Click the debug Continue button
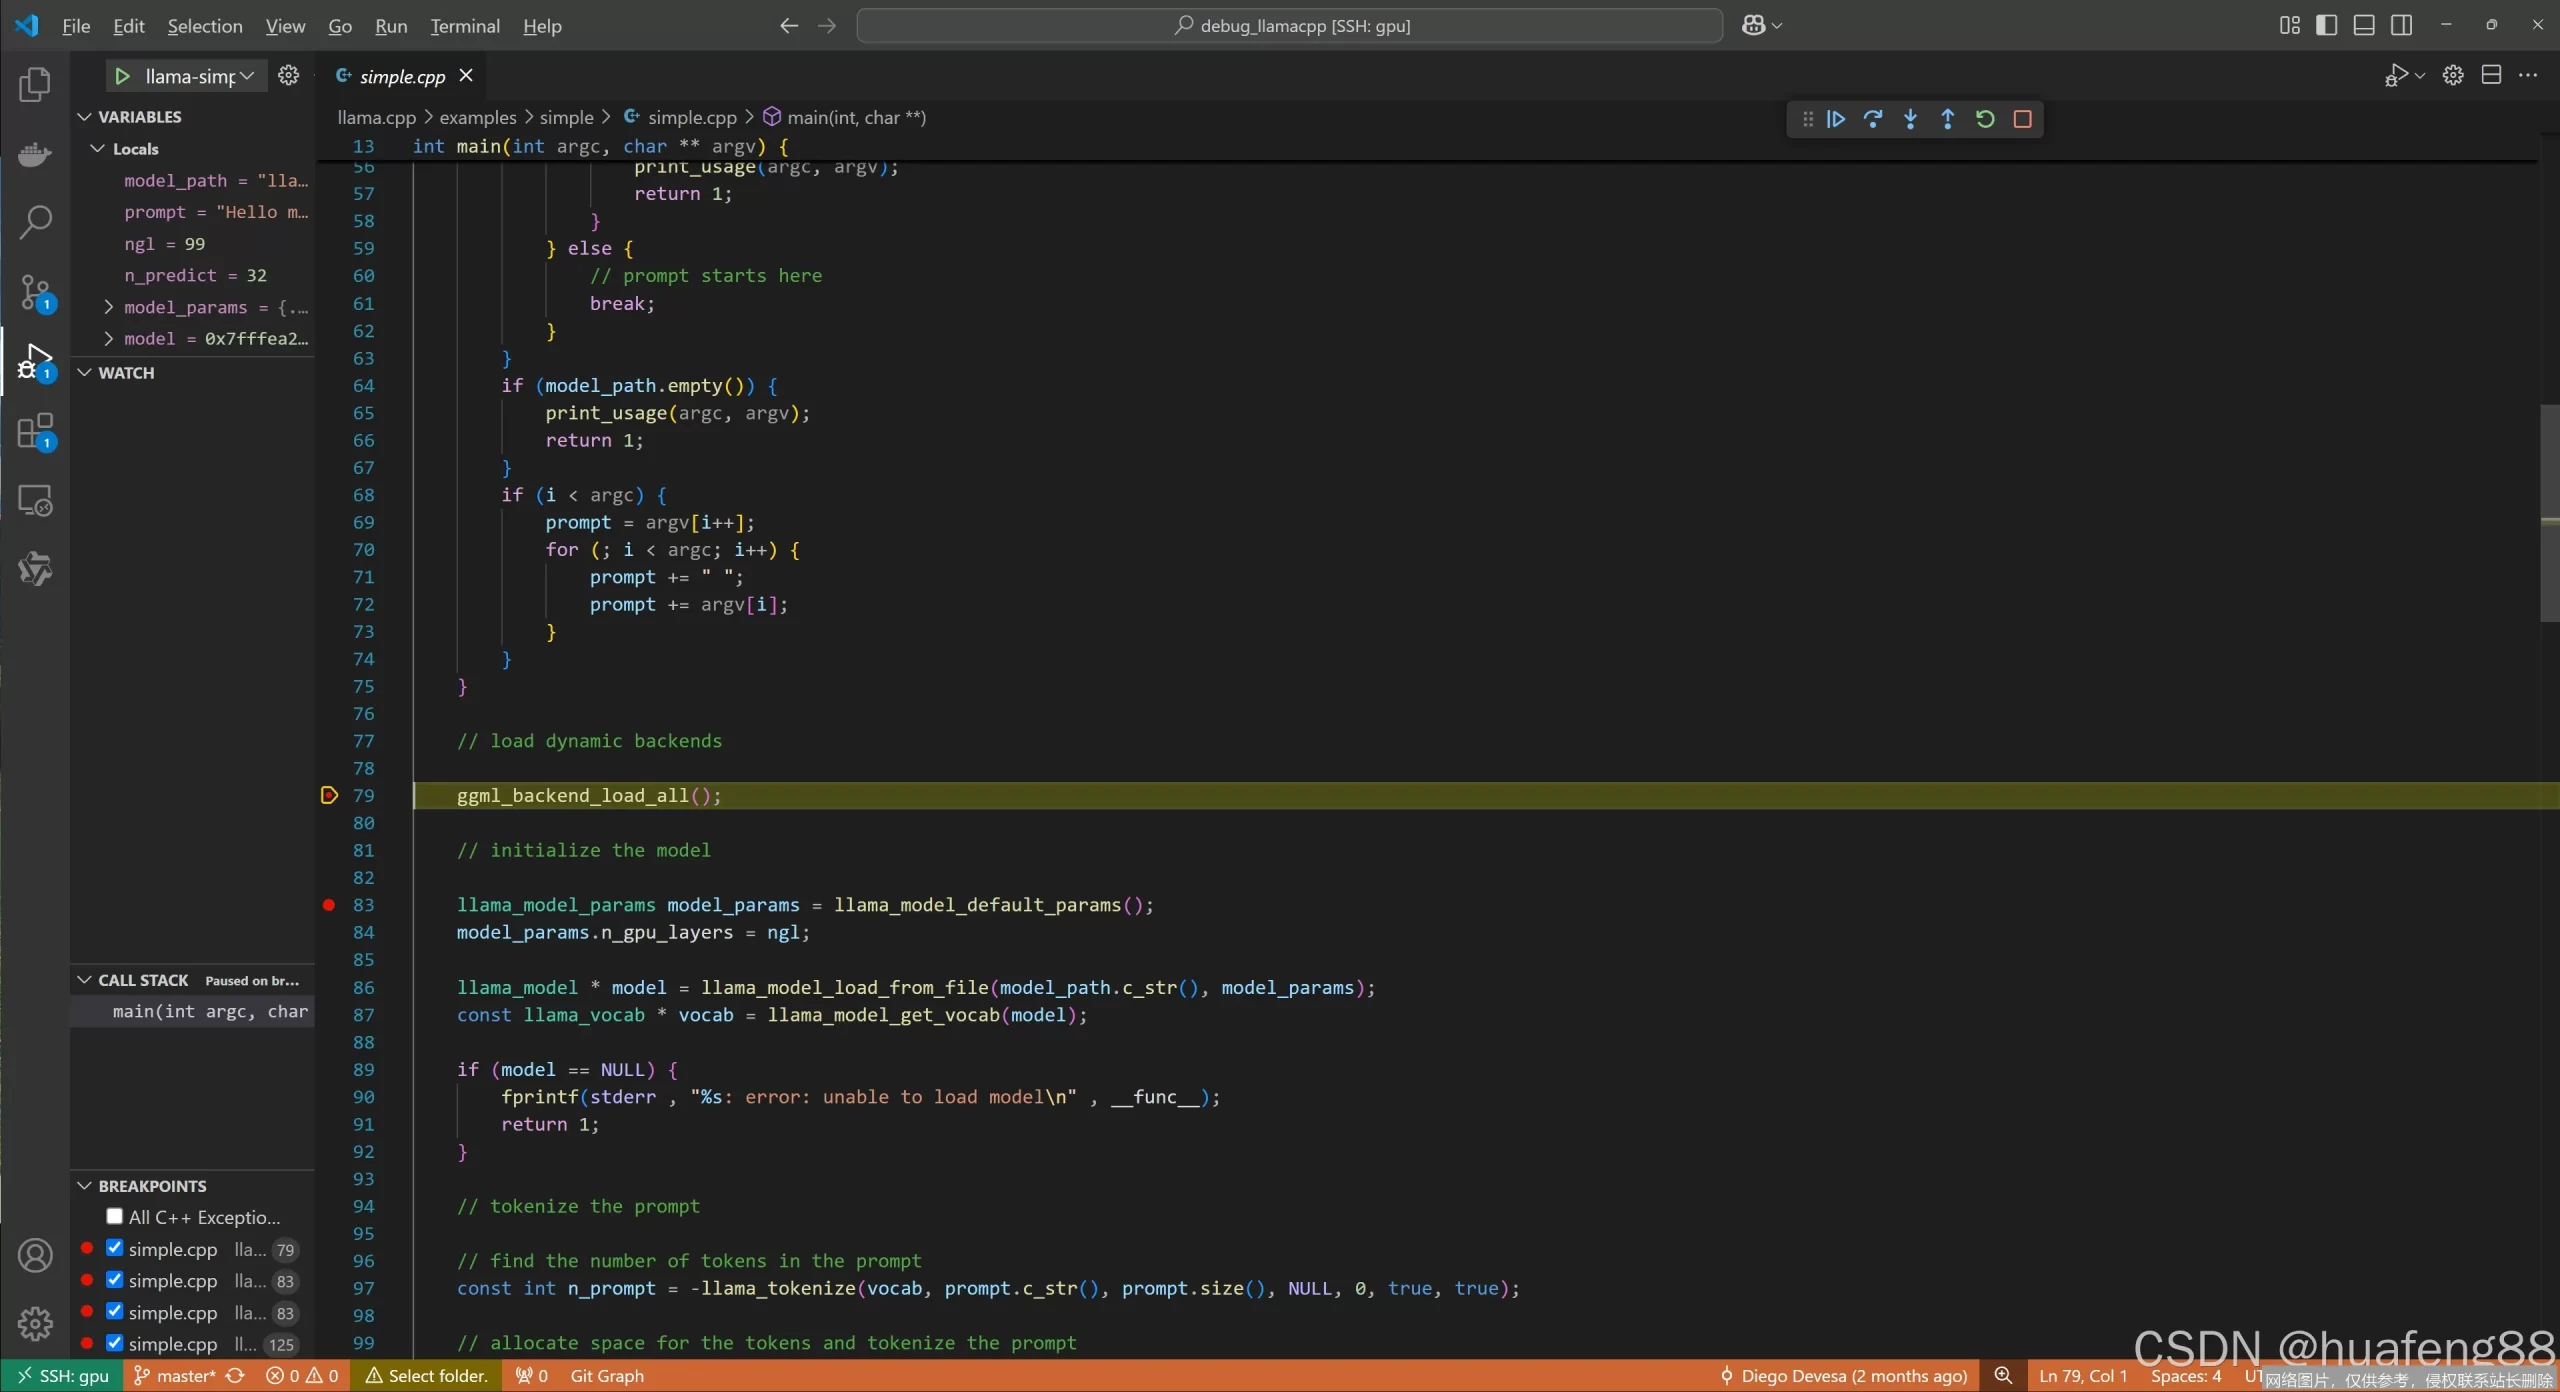Image resolution: width=2560 pixels, height=1392 pixels. tap(1836, 119)
